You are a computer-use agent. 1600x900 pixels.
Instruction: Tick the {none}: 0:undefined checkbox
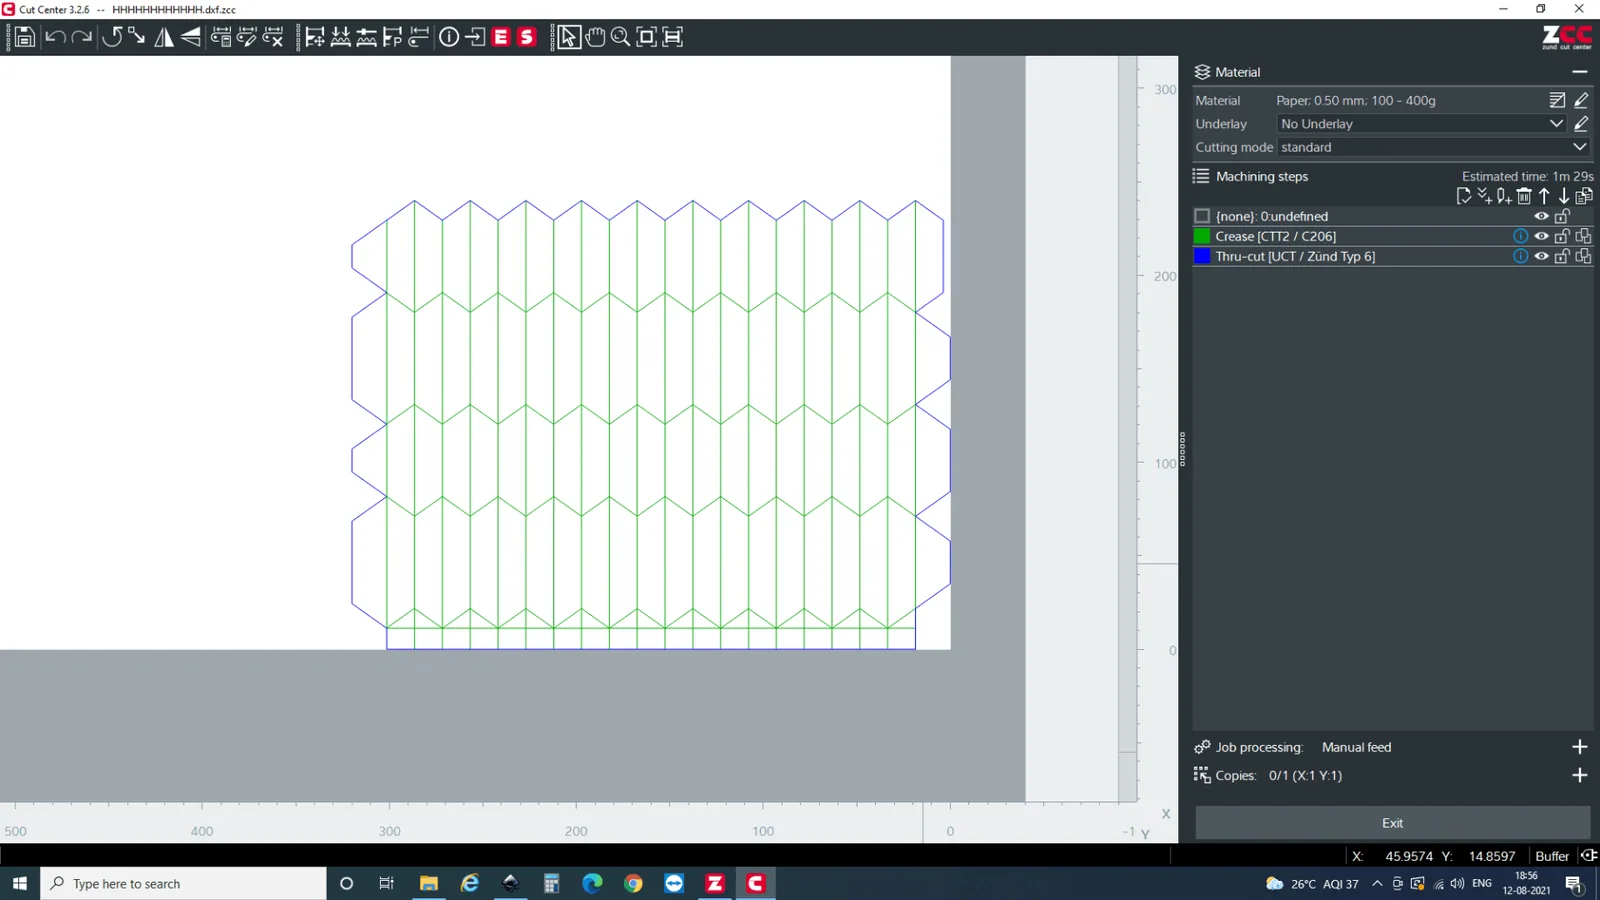(x=1202, y=216)
